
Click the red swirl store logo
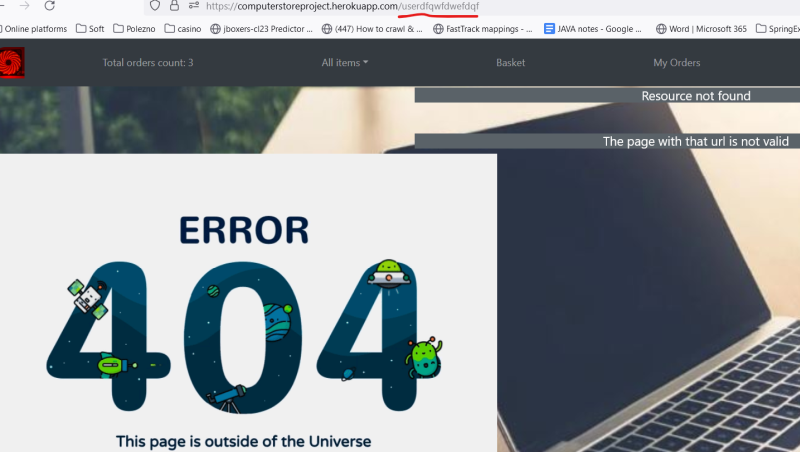click(x=11, y=62)
